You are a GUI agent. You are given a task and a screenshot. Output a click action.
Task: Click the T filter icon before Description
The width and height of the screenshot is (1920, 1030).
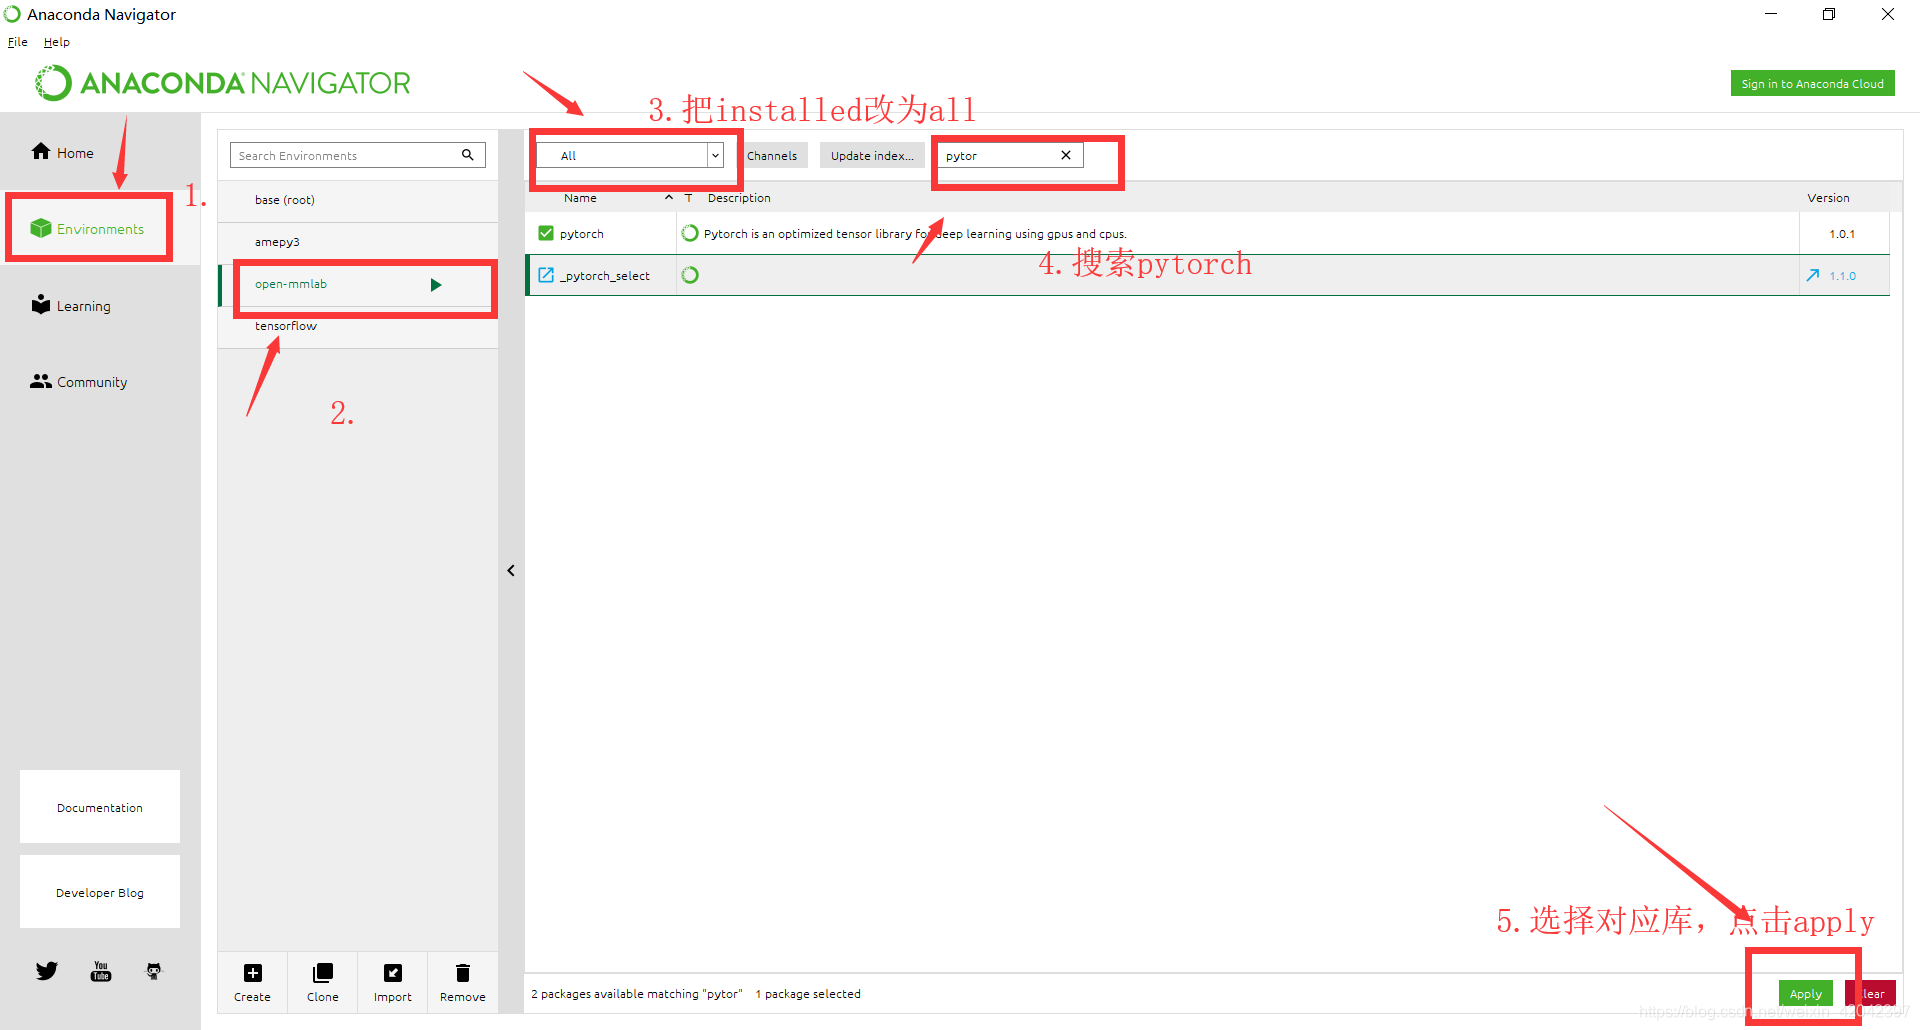click(x=688, y=198)
